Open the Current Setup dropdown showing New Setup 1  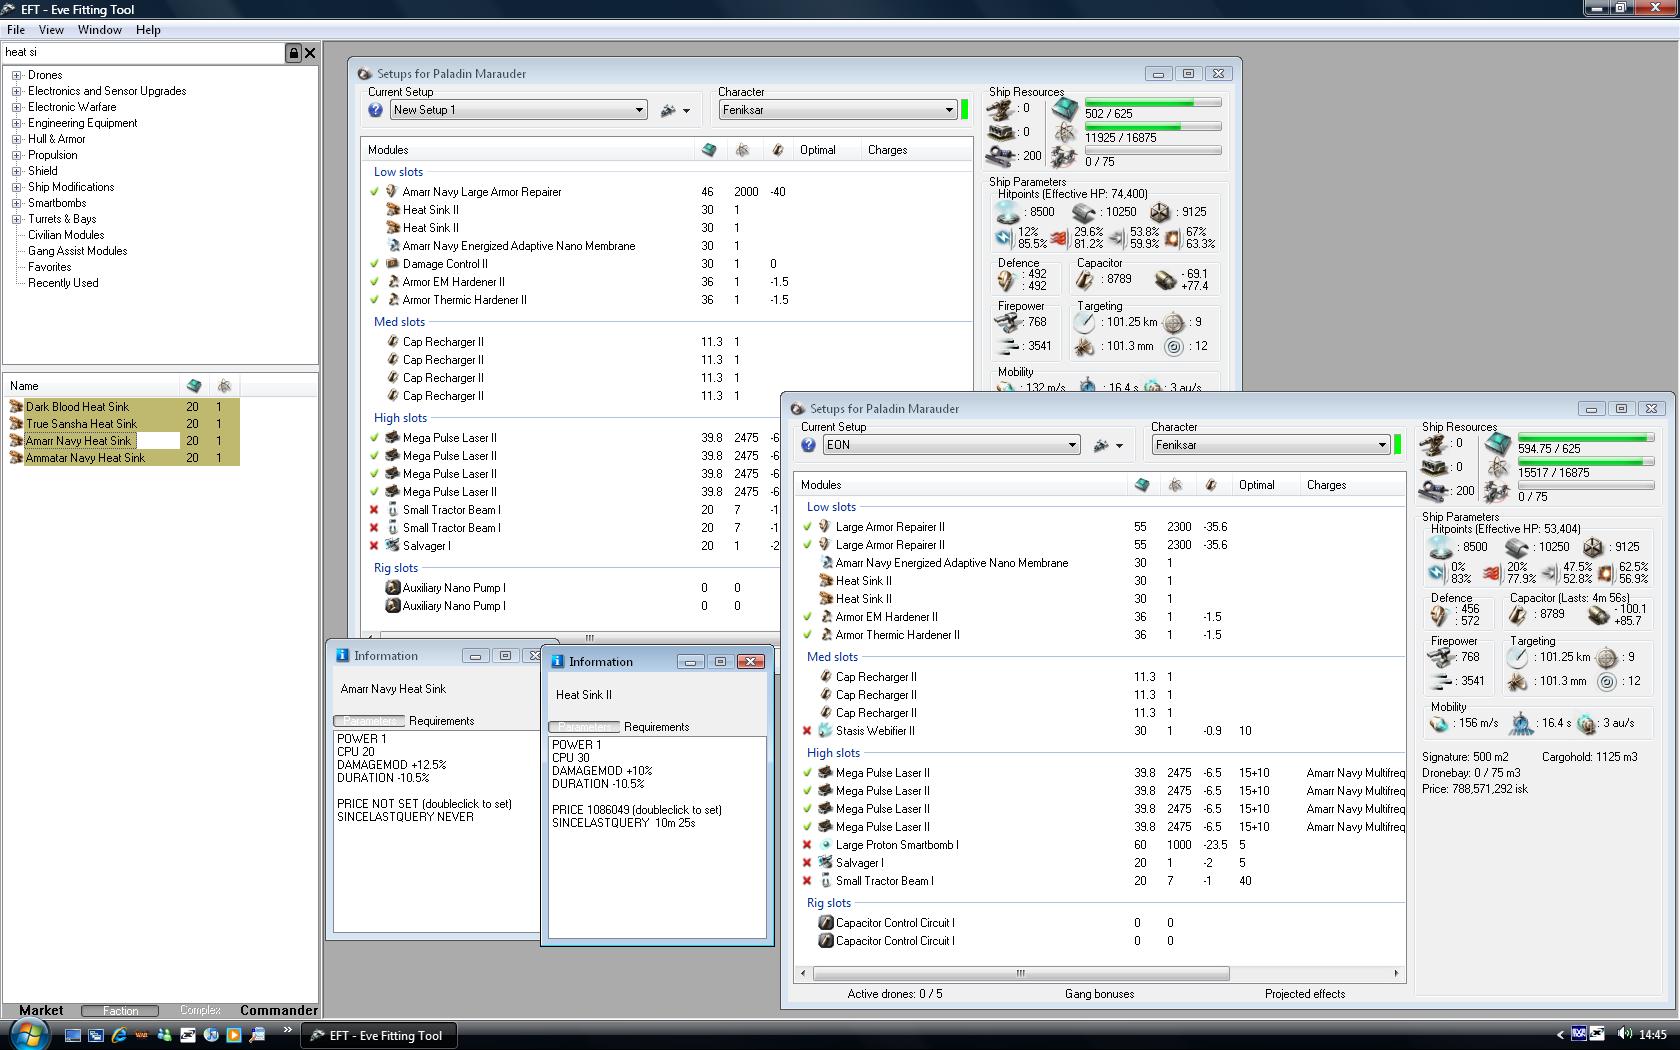coord(518,110)
